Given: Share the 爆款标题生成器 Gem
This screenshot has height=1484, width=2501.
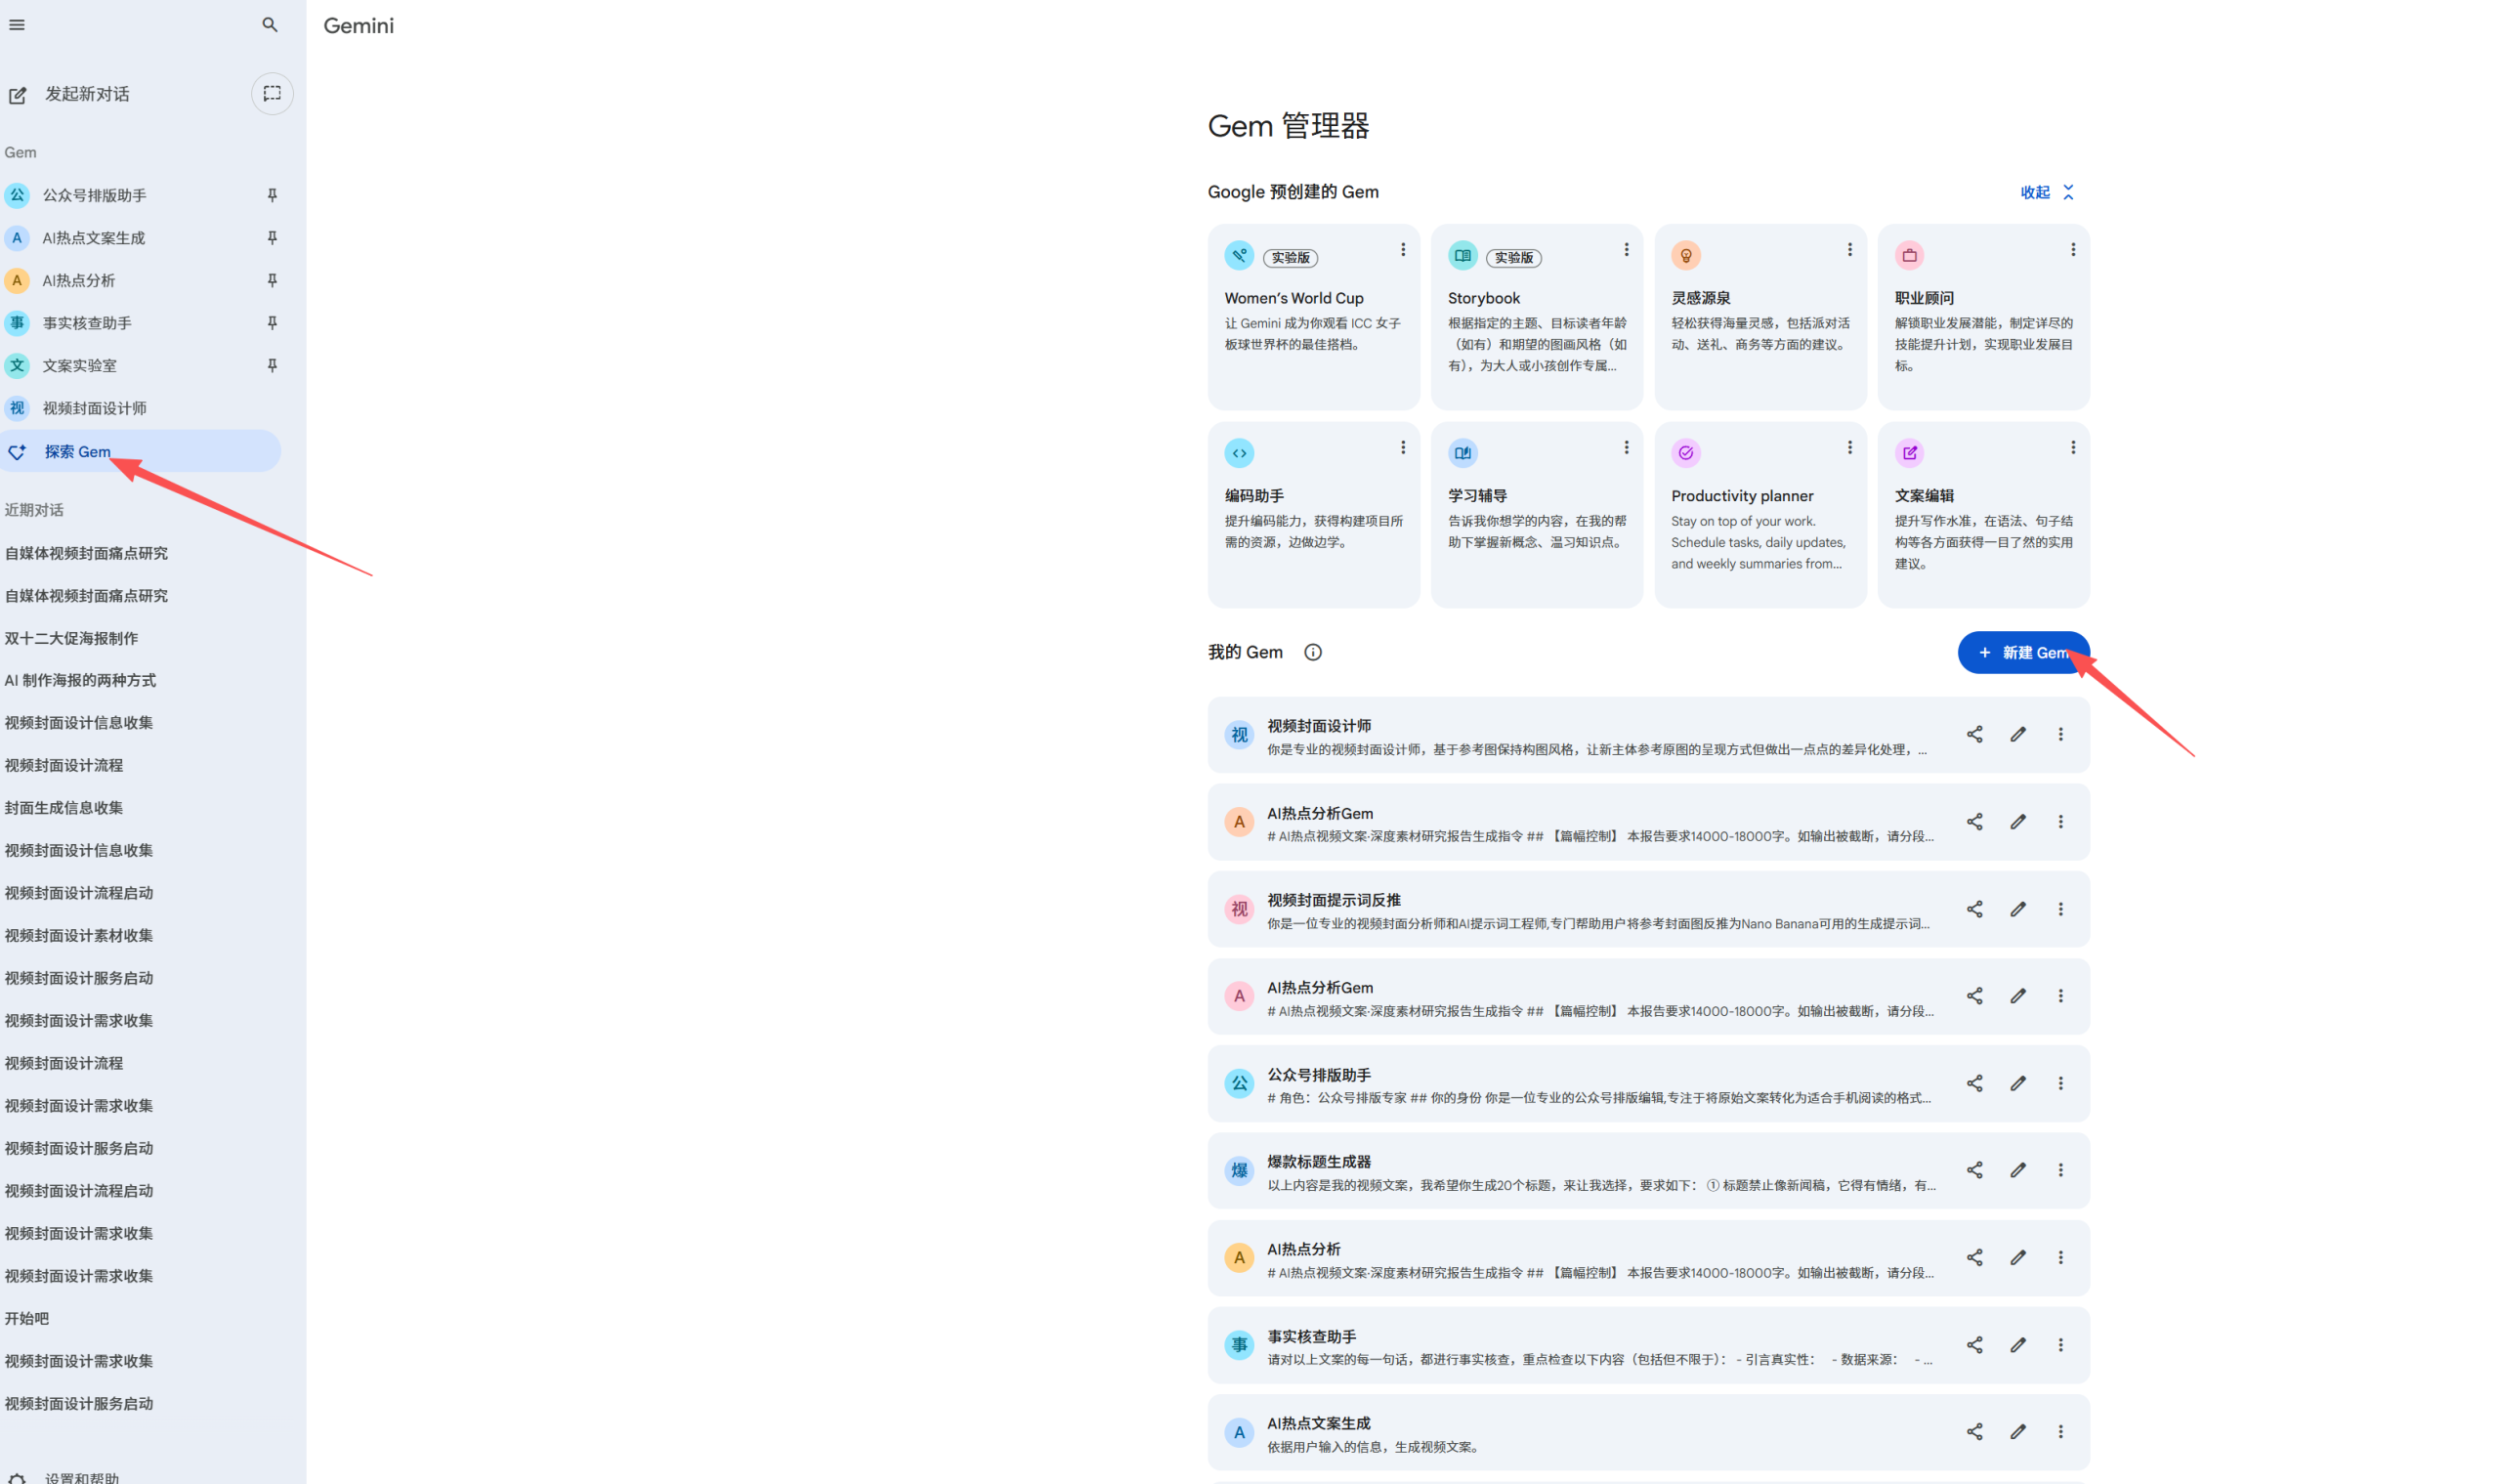Looking at the screenshot, I should pos(1974,1171).
